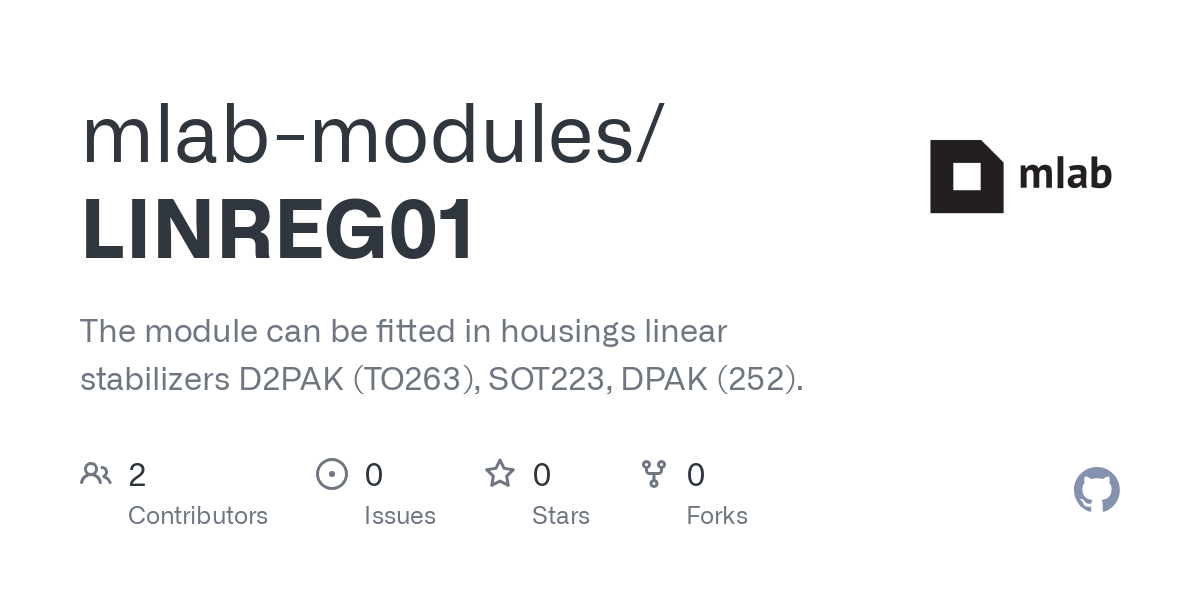
Task: Click the forks count of 0
Action: coord(696,475)
